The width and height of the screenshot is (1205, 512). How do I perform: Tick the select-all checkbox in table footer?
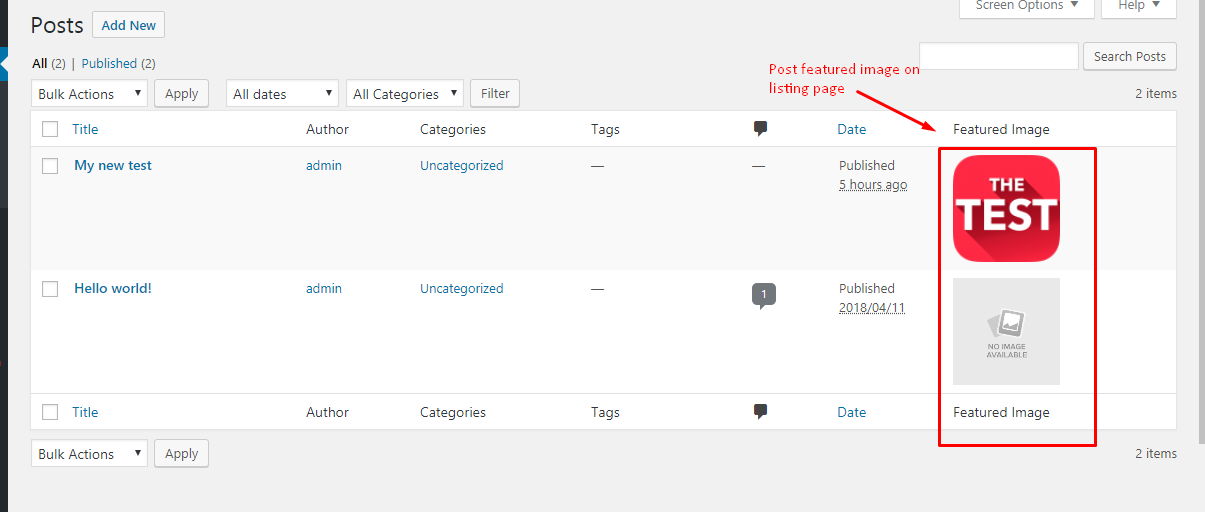pos(50,412)
